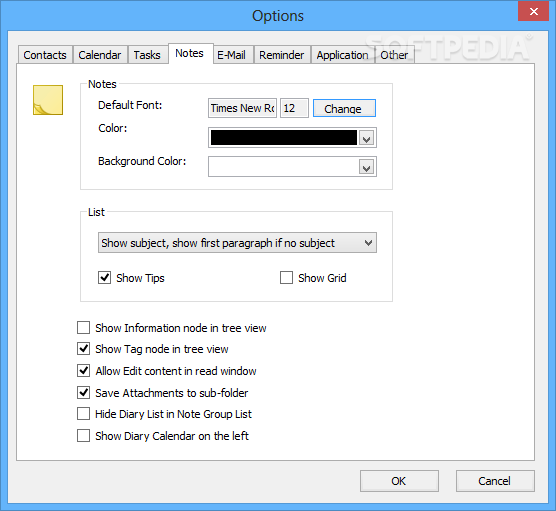
Task: Confirm settings with the OK button
Action: [x=399, y=481]
